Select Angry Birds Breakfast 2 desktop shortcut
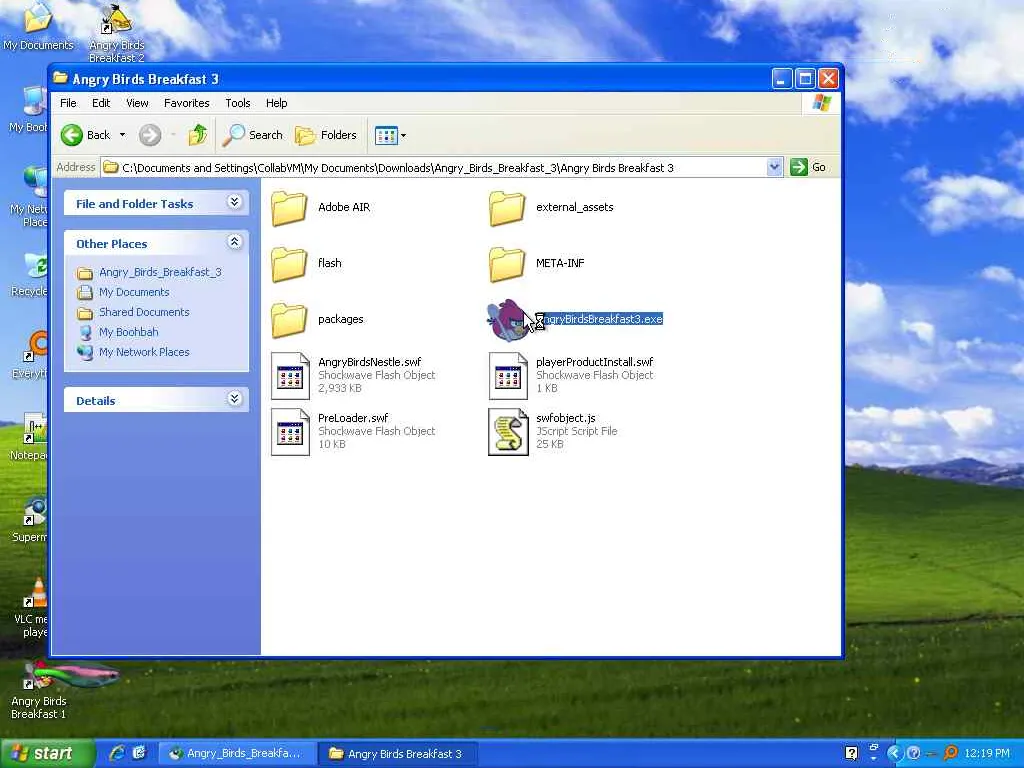1024x768 pixels. point(117,33)
